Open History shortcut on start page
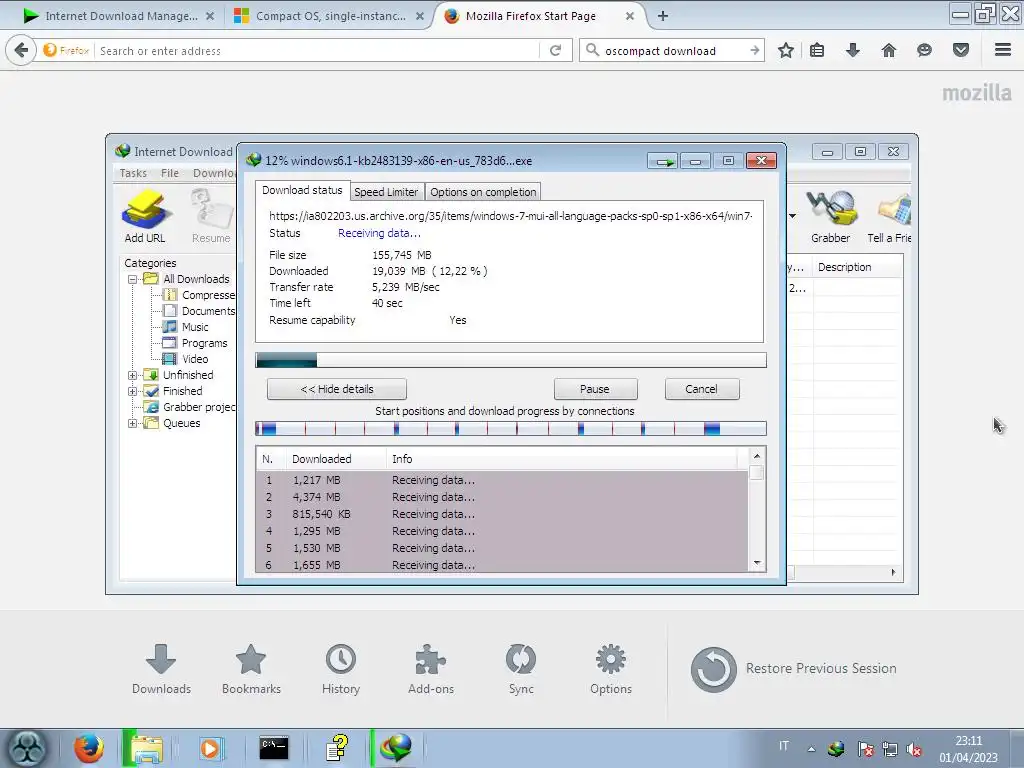The width and height of the screenshot is (1024, 768). tap(341, 669)
